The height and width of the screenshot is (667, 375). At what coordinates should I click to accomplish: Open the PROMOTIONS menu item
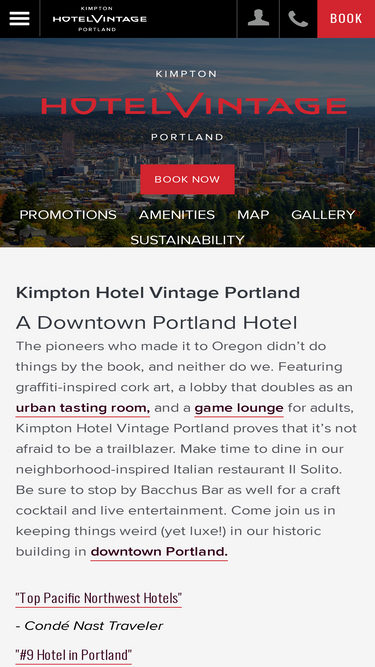pos(68,215)
